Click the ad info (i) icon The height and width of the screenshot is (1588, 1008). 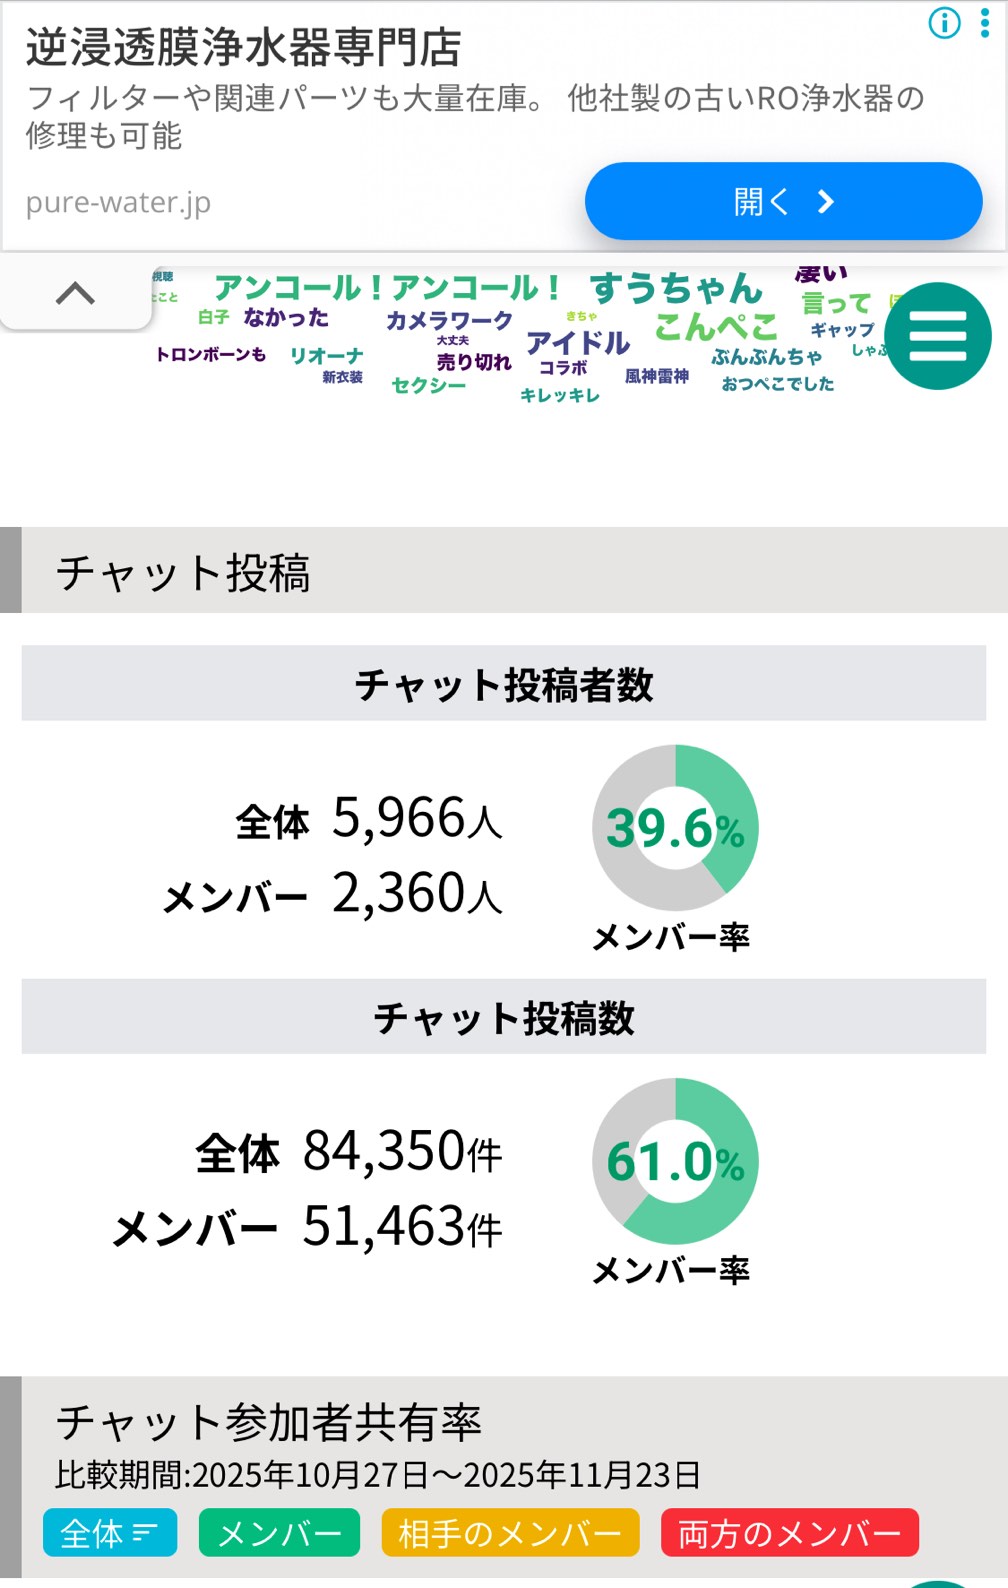pos(944,23)
